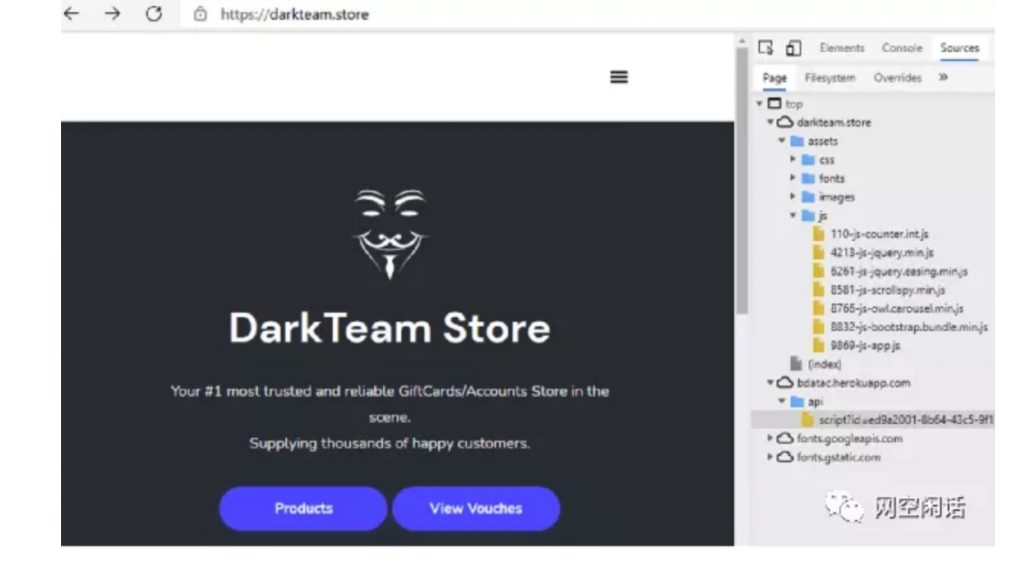
Task: Open 8581-js-scrollspy.min.js file
Action: click(x=888, y=289)
